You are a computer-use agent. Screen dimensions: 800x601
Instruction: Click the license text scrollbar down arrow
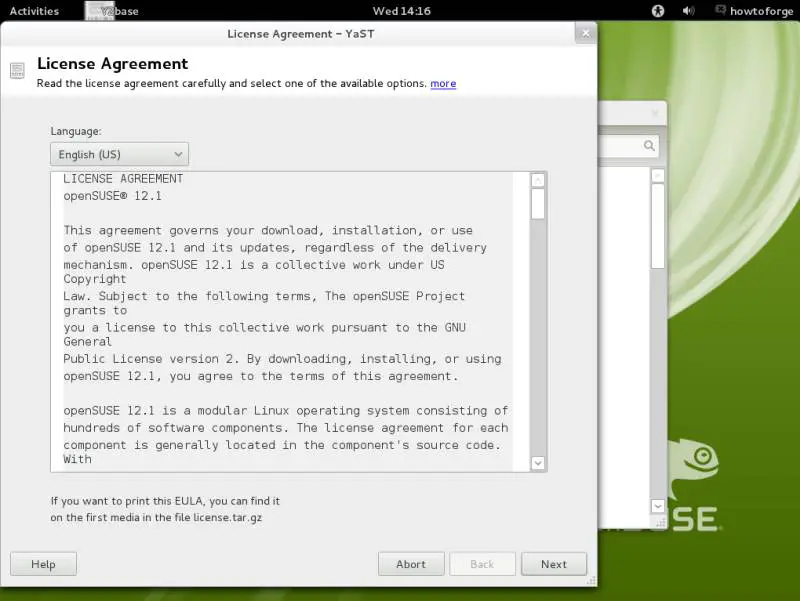pos(538,463)
